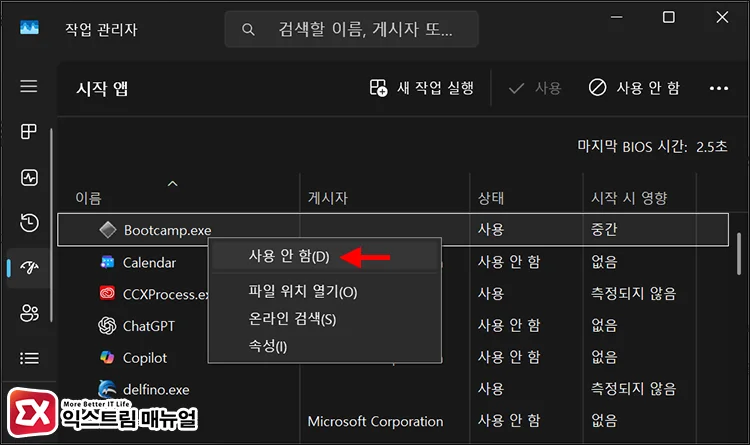Open the Performance page icon
Viewport: 750px width, 445px height.
(29, 178)
